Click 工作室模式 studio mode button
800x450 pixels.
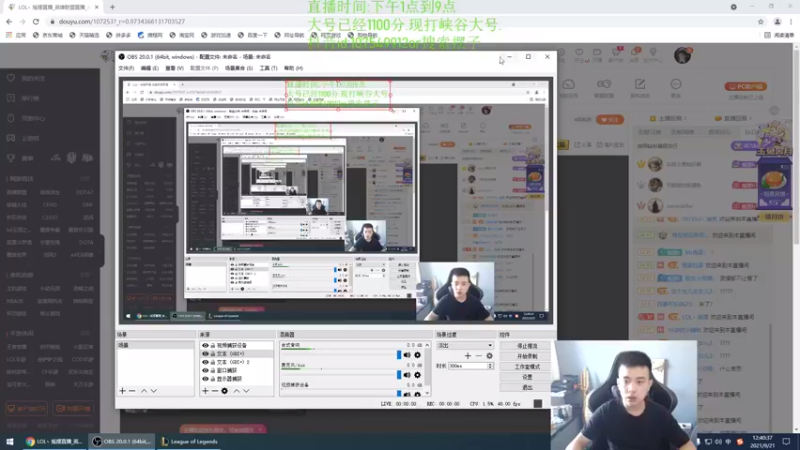point(527,367)
